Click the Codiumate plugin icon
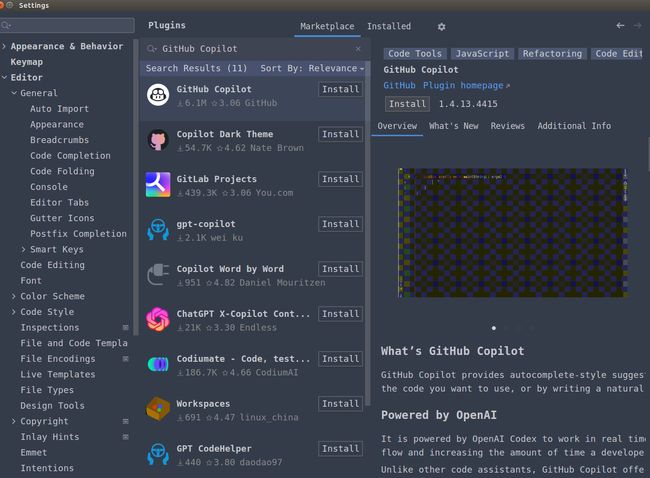The image size is (650, 478). coord(158,364)
